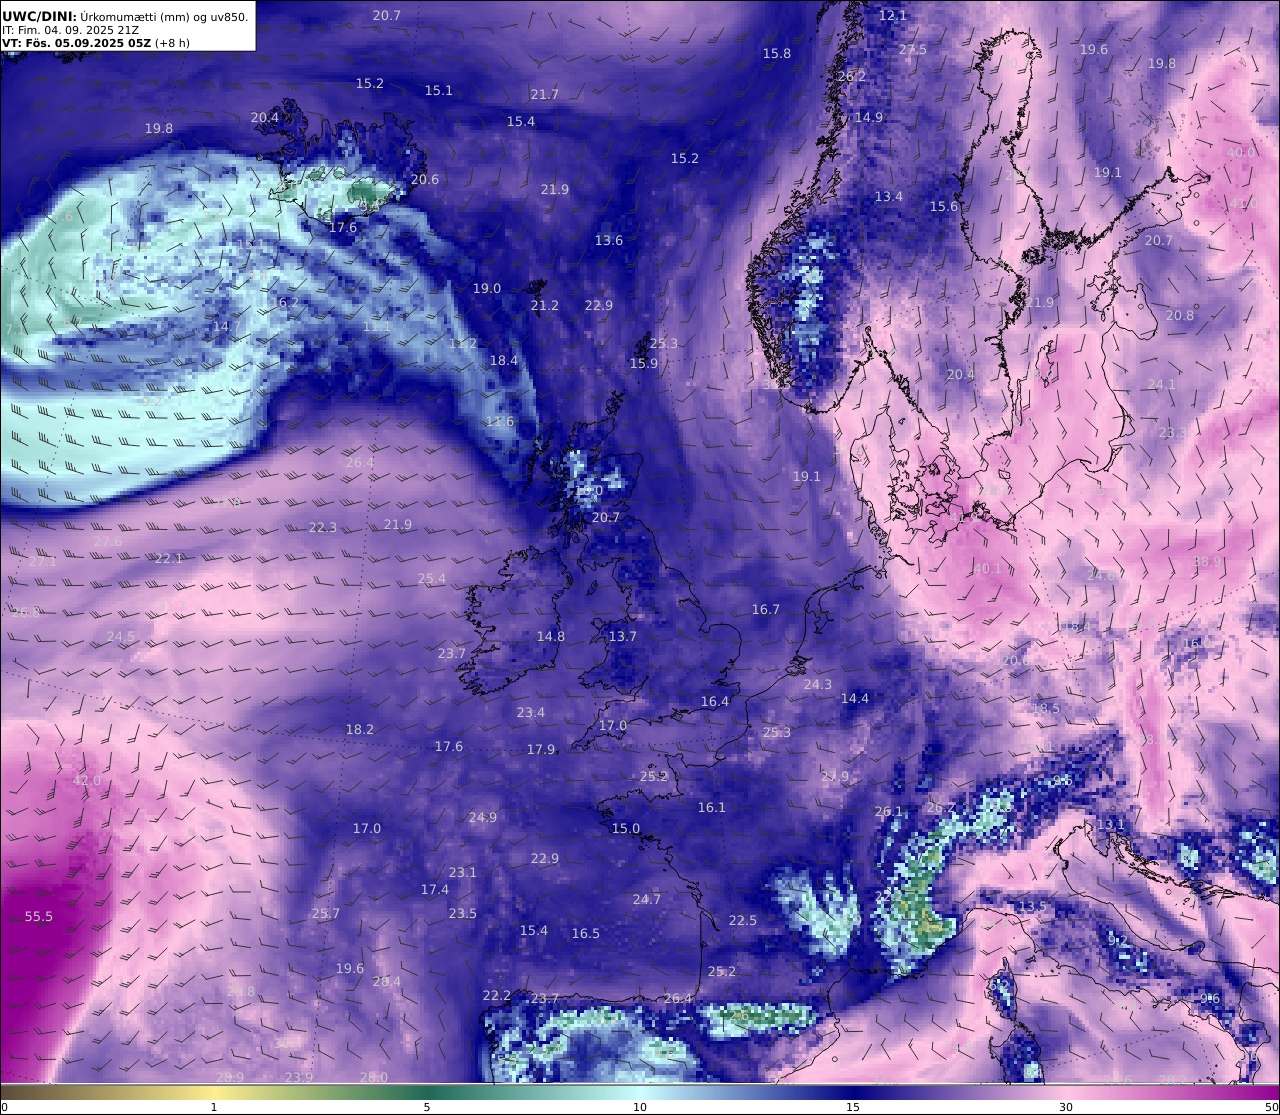1280x1115 pixels.
Task: Click 'Úrkomumætti (mm) og uv850.' in the header
Action: pyautogui.click(x=164, y=17)
